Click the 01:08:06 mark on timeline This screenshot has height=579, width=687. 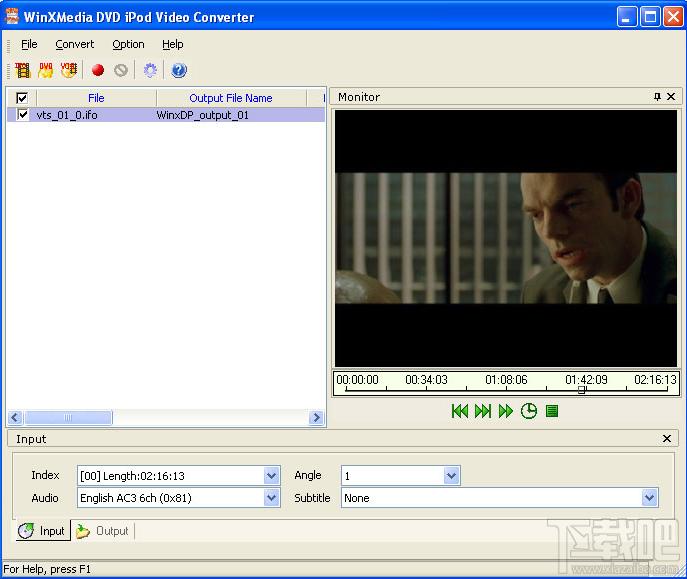coord(506,380)
